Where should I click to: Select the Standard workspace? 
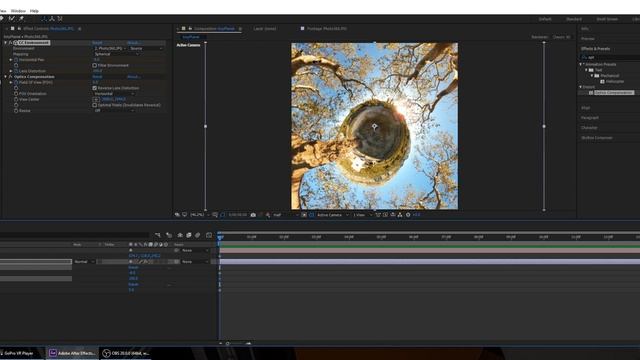(x=574, y=19)
